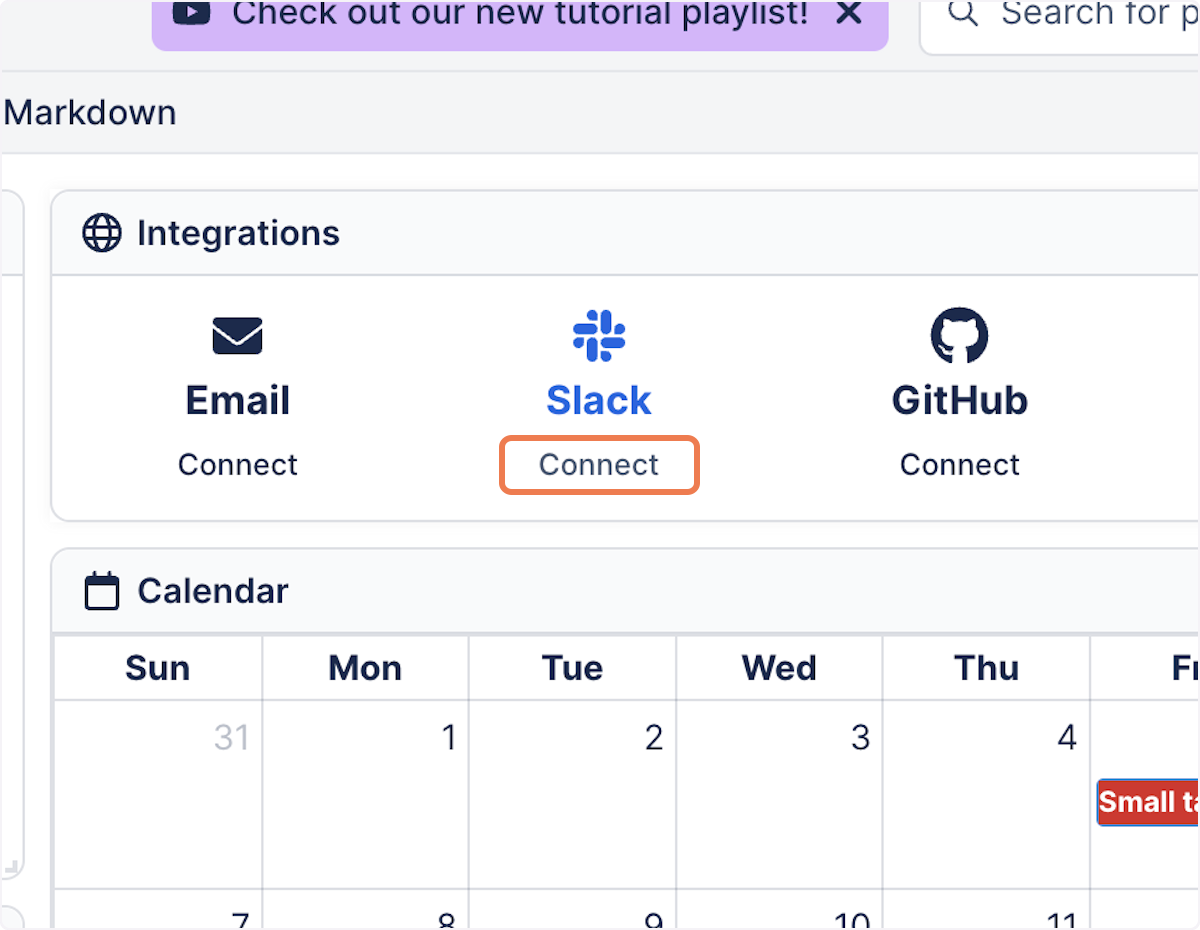
Task: Open the tutorial playlist link
Action: click(520, 13)
